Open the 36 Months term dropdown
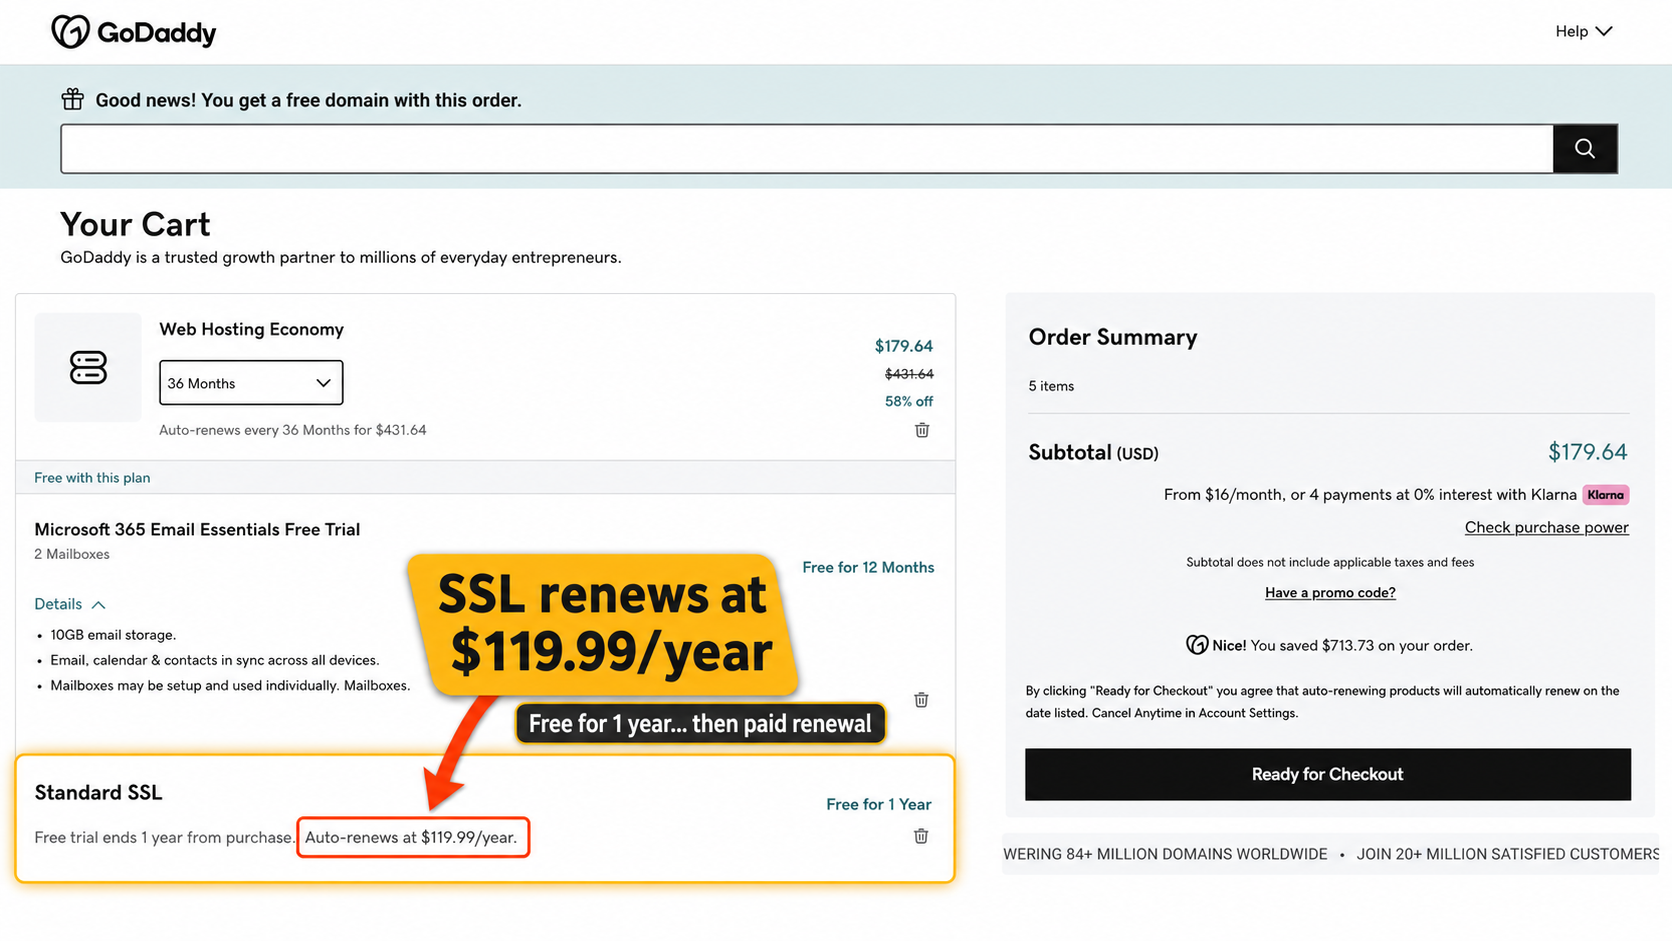The height and width of the screenshot is (941, 1672). point(251,383)
